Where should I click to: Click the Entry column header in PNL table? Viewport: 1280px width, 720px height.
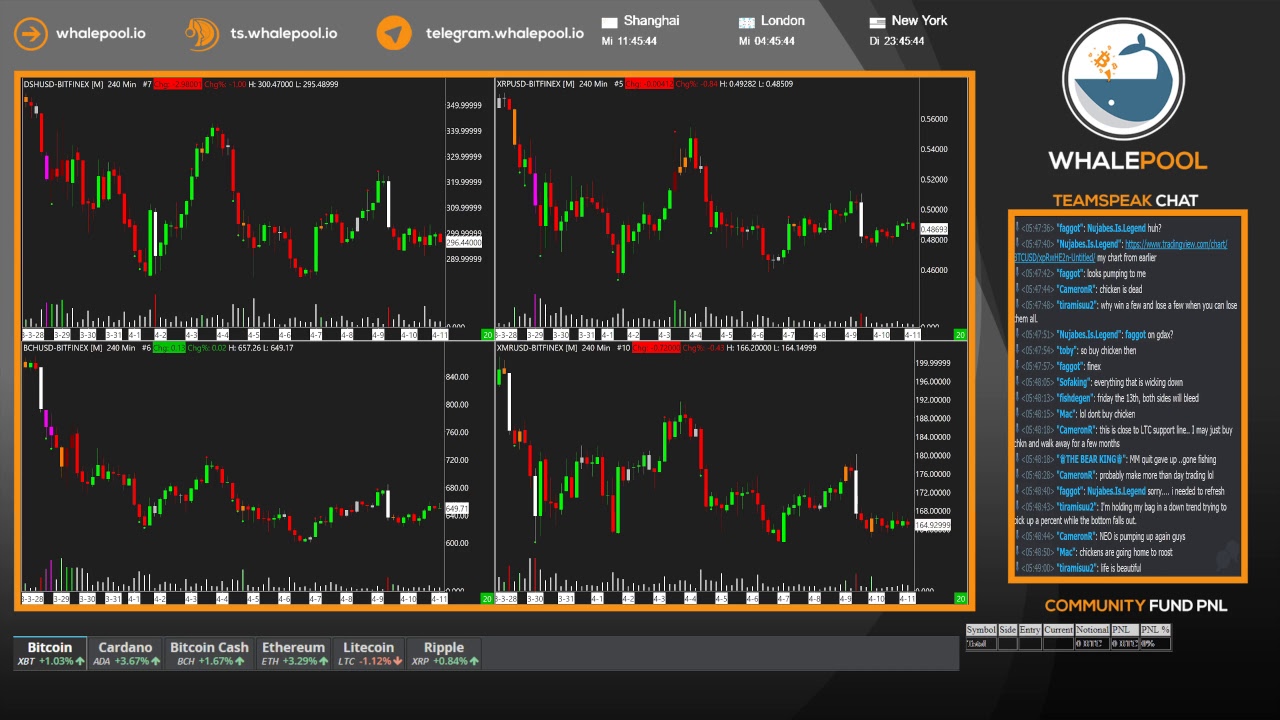1030,630
